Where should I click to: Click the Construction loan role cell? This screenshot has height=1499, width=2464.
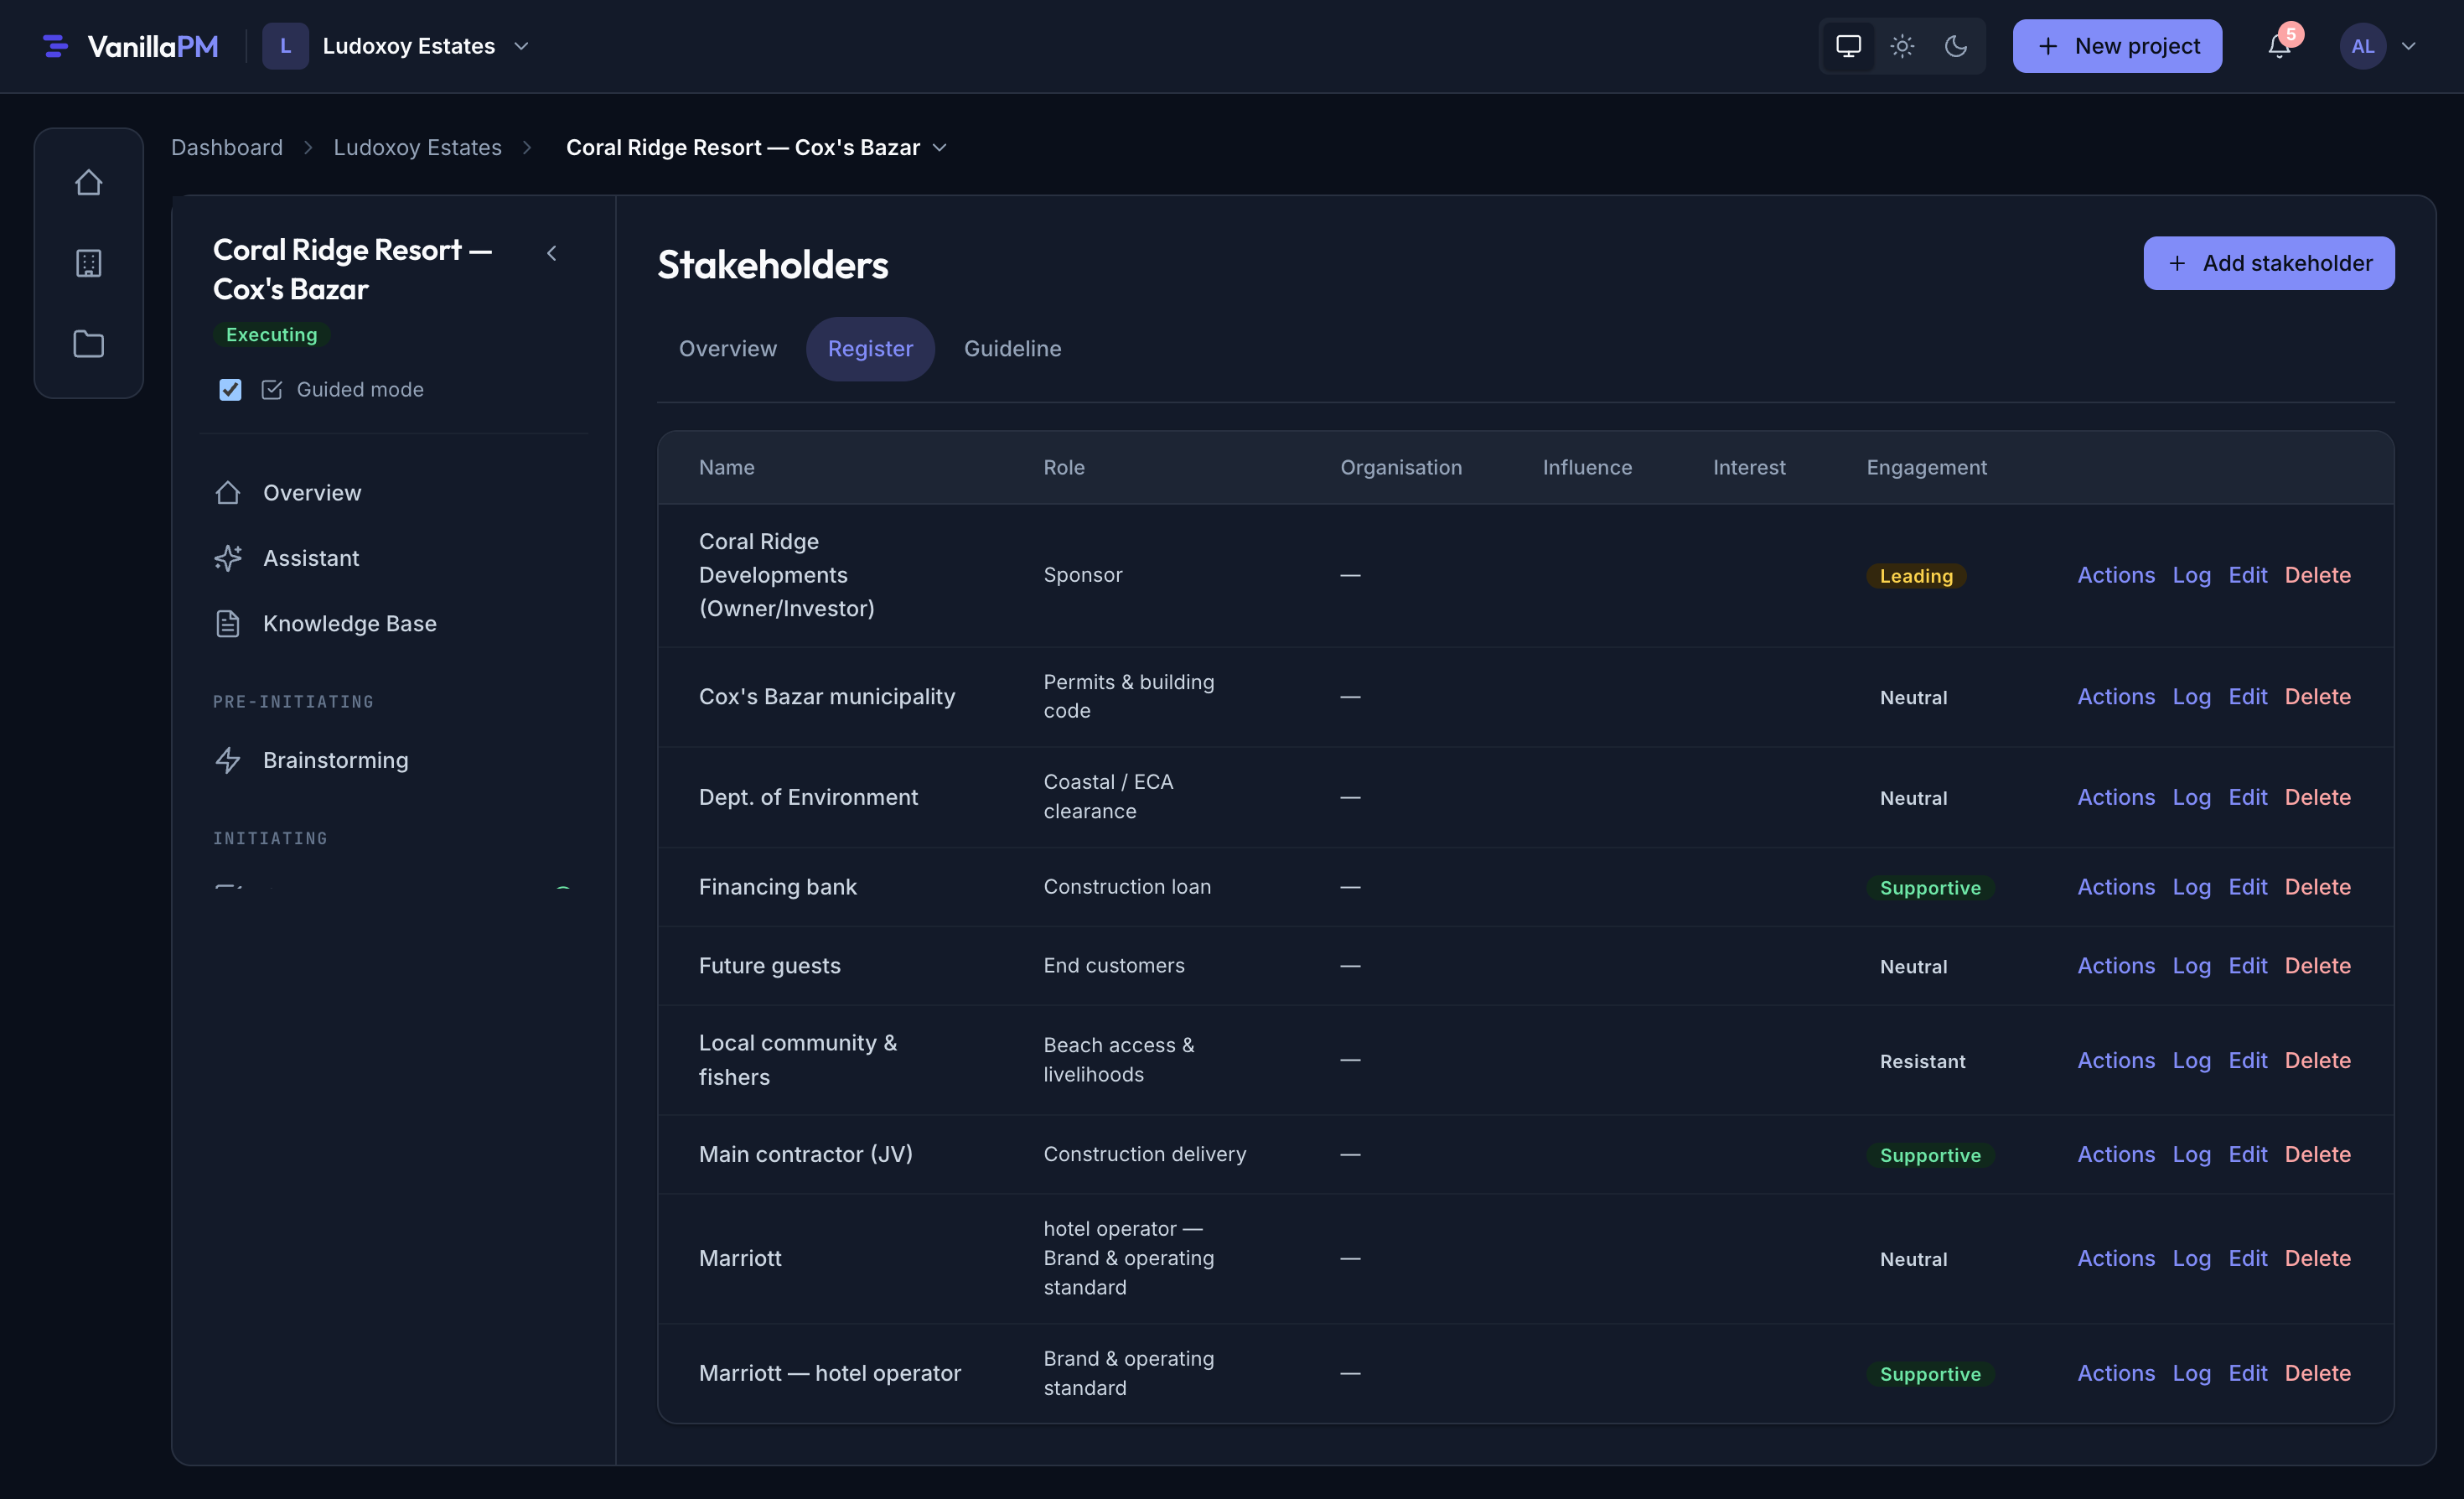click(1126, 887)
